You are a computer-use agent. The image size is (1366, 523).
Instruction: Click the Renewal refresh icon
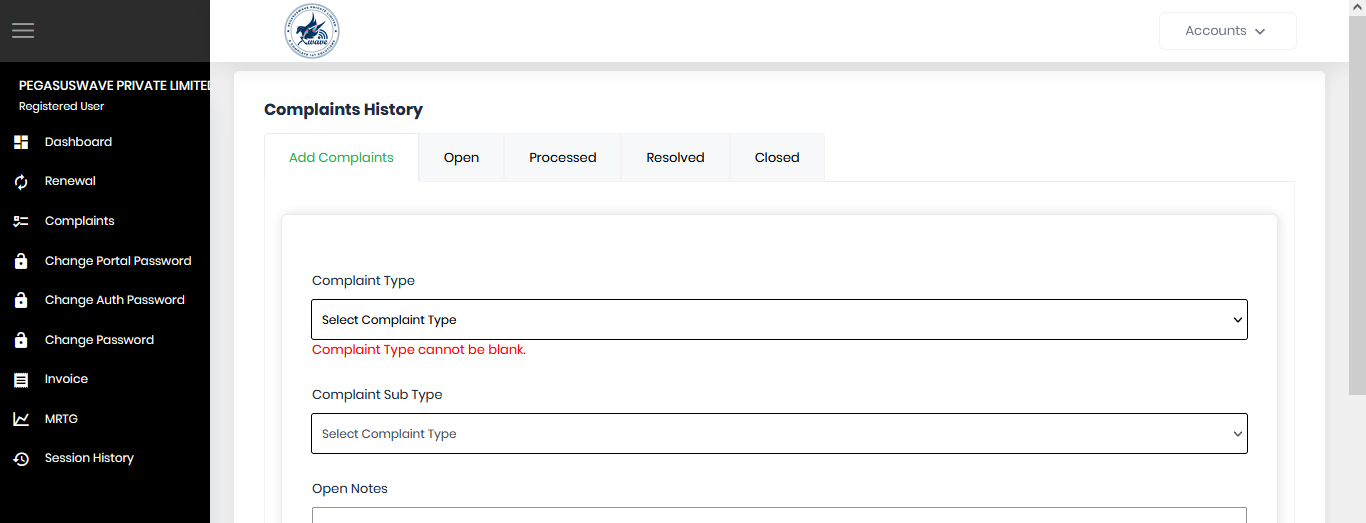21,182
